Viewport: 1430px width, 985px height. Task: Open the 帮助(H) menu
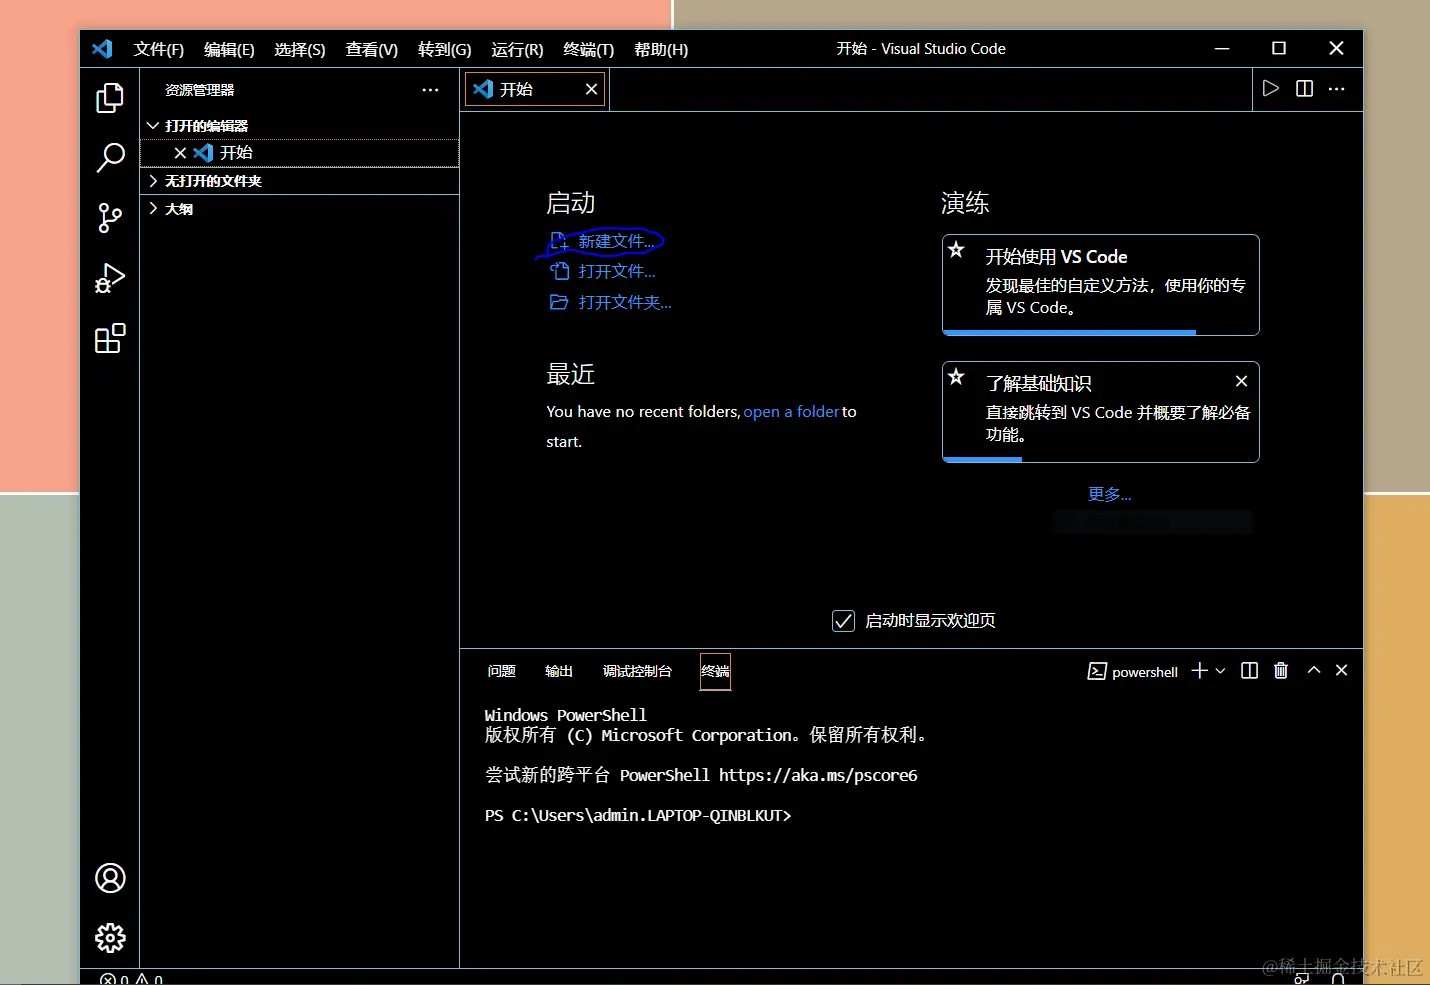[x=661, y=50]
